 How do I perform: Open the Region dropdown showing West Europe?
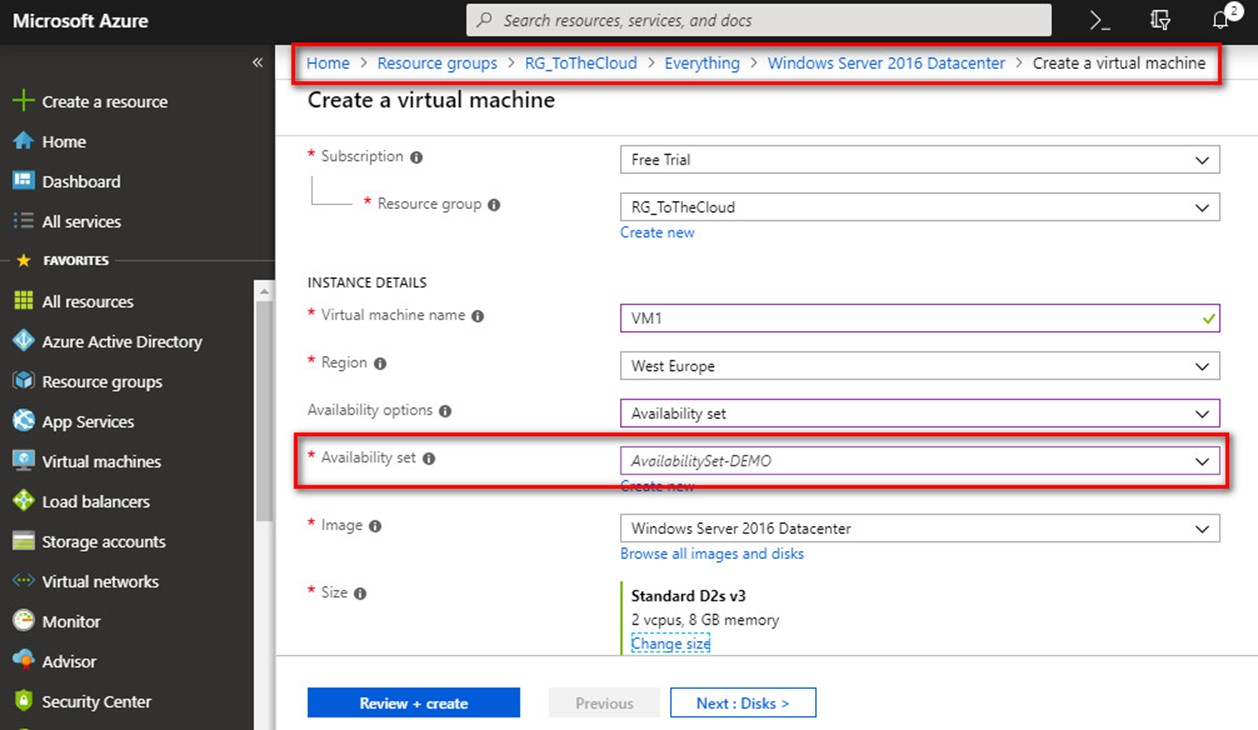tap(920, 366)
